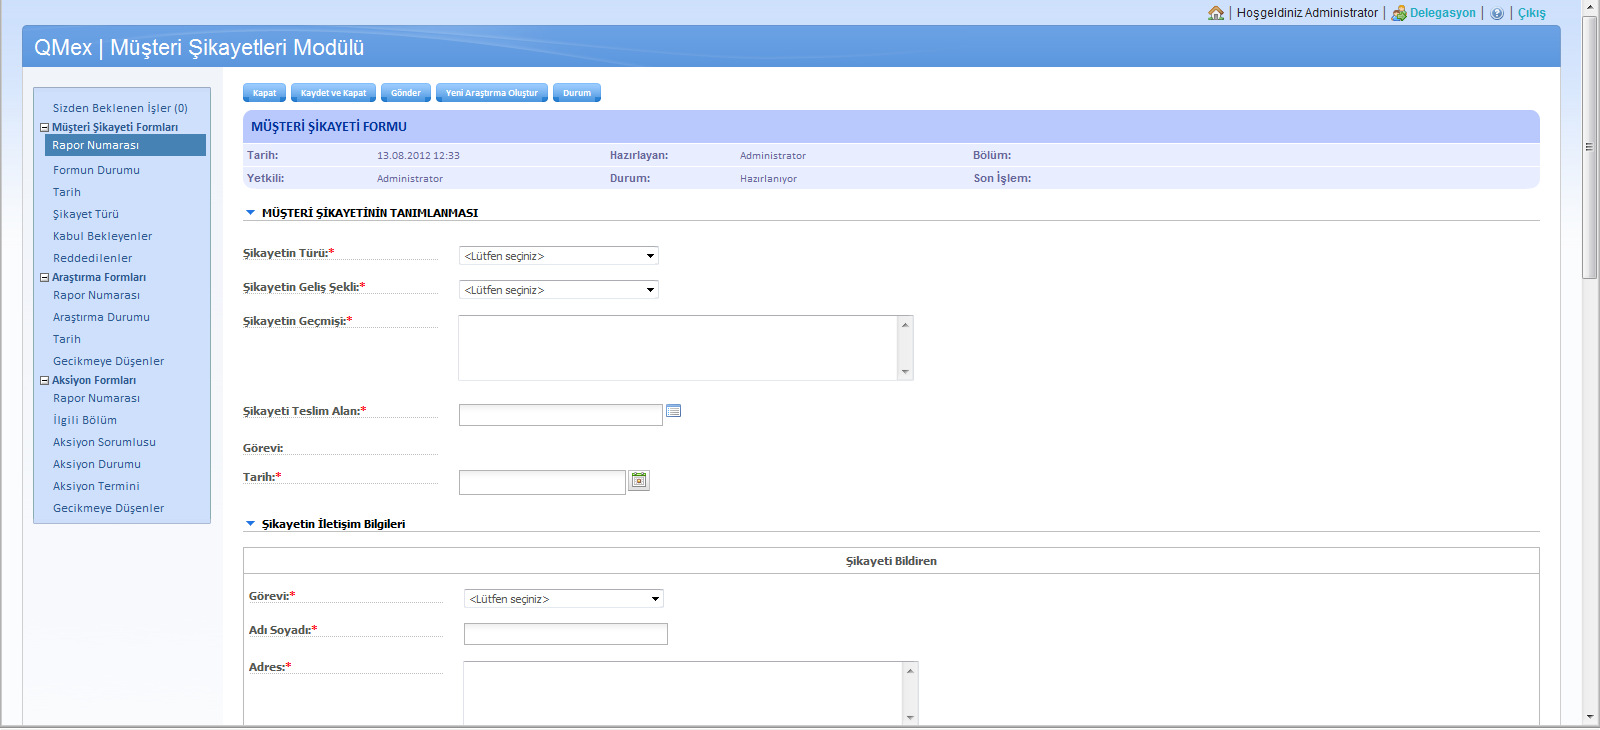Select Tarih under Araştırma Formları

pos(67,339)
